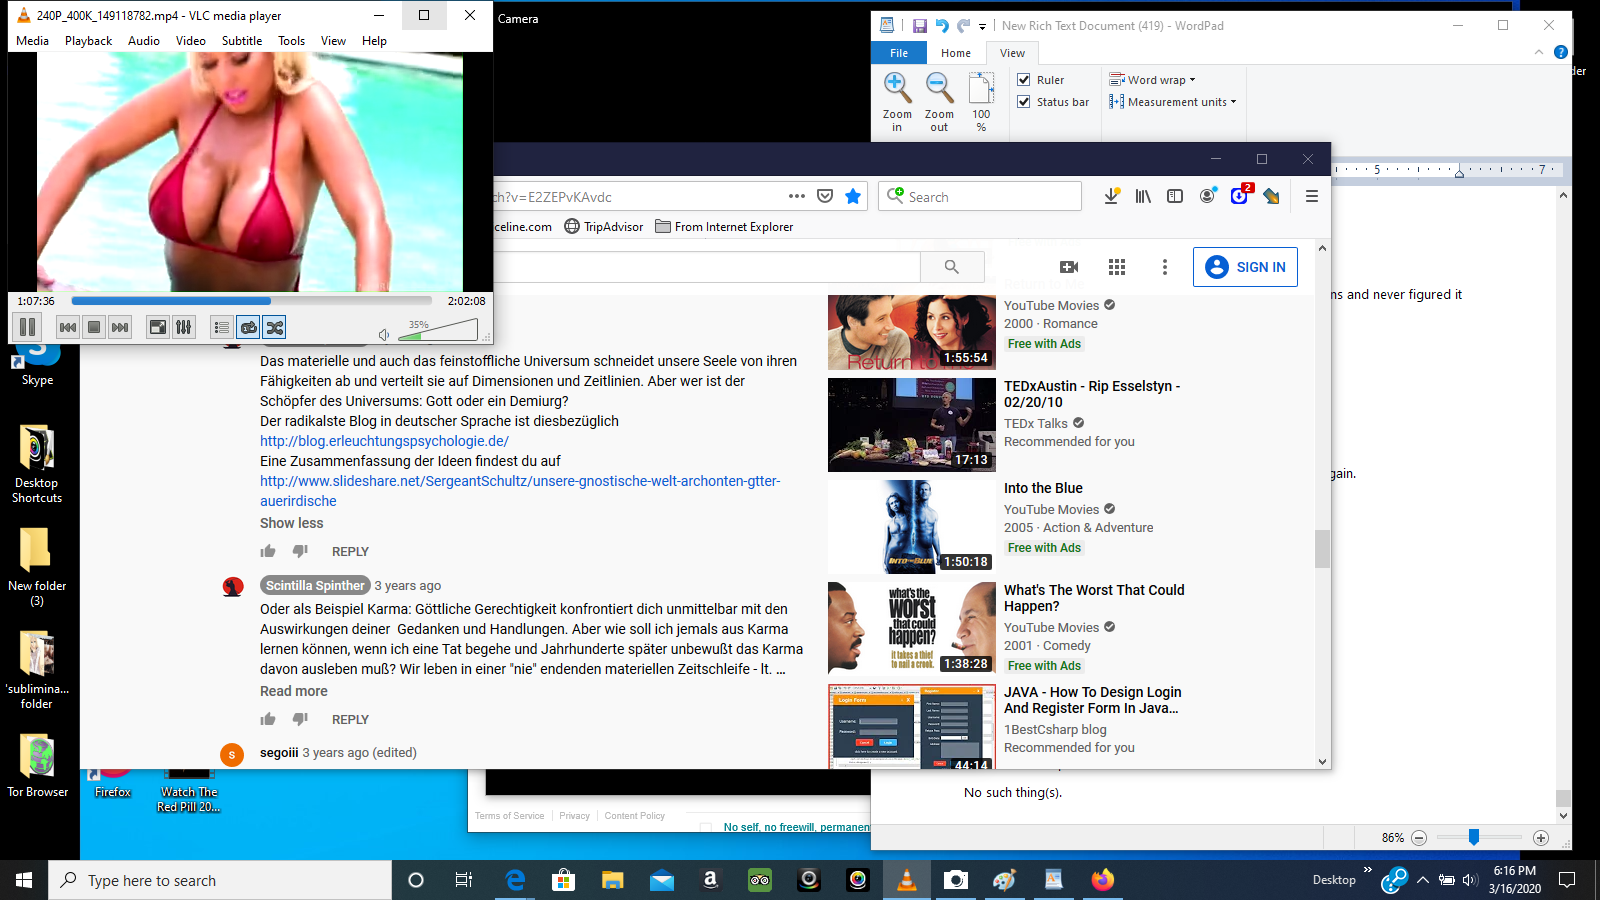Skip to previous media in VLC
Screen dimensions: 1600x900
click(x=68, y=327)
